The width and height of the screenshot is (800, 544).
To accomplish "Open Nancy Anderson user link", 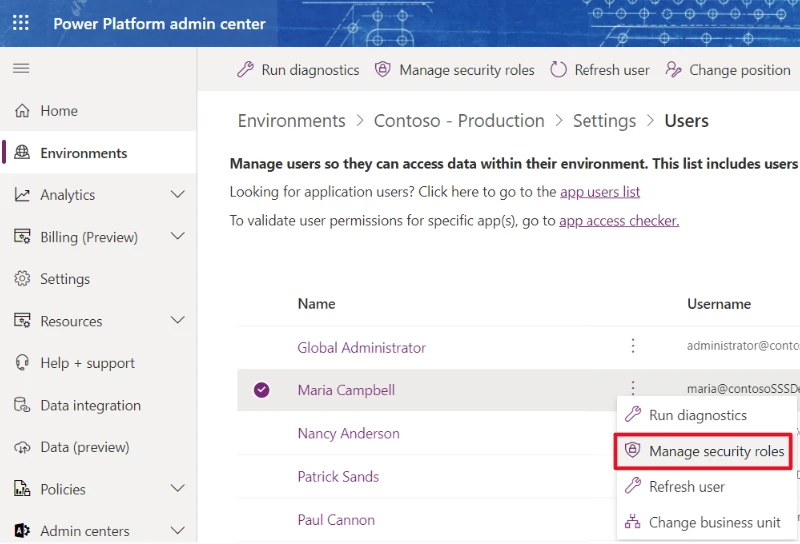I will (x=348, y=433).
